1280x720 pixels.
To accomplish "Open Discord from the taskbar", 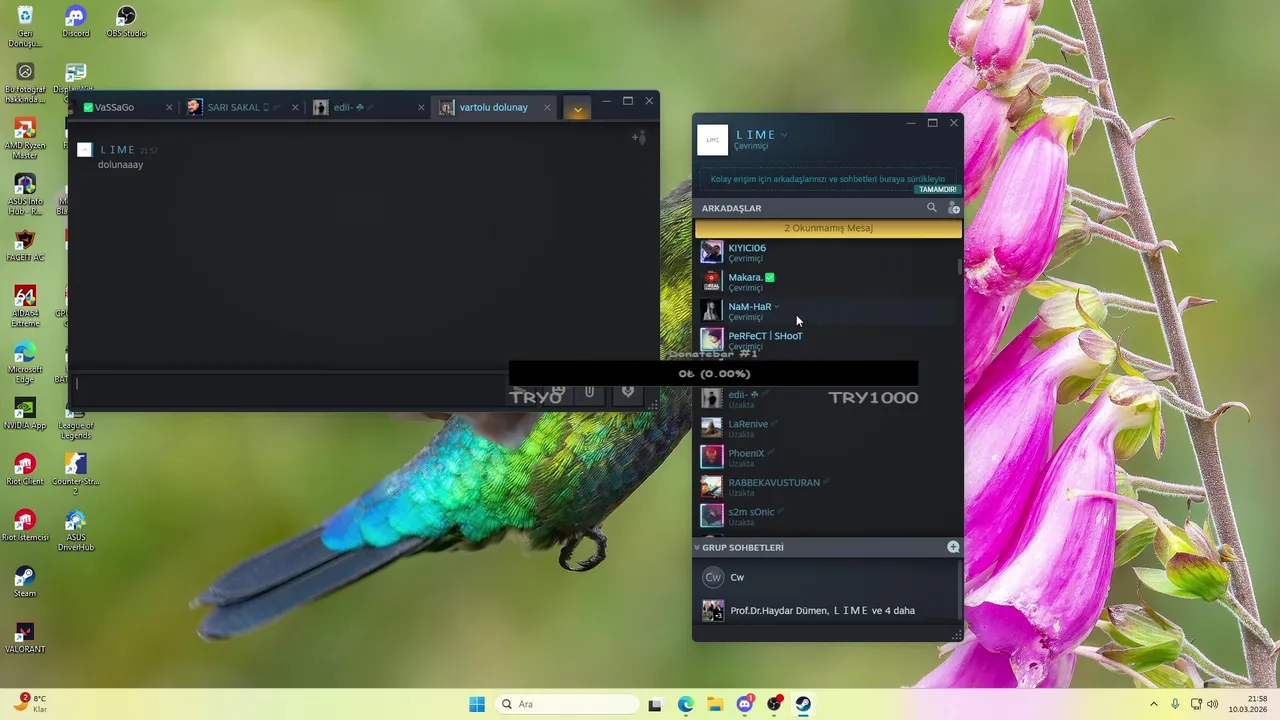I will (x=745, y=704).
